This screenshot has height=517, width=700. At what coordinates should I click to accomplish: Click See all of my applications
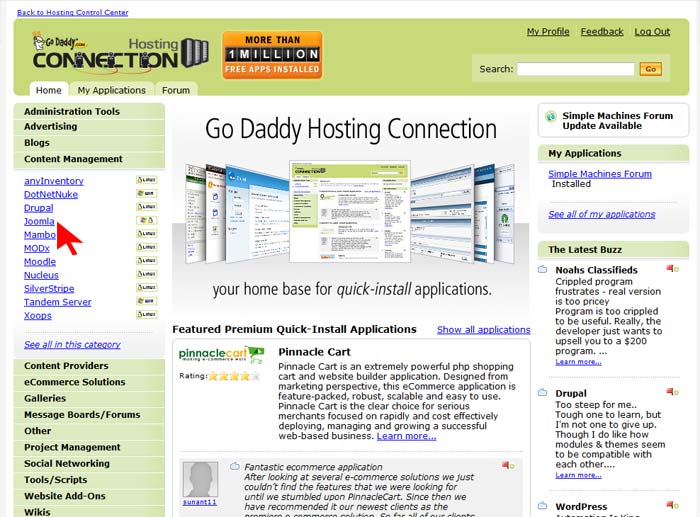602,214
